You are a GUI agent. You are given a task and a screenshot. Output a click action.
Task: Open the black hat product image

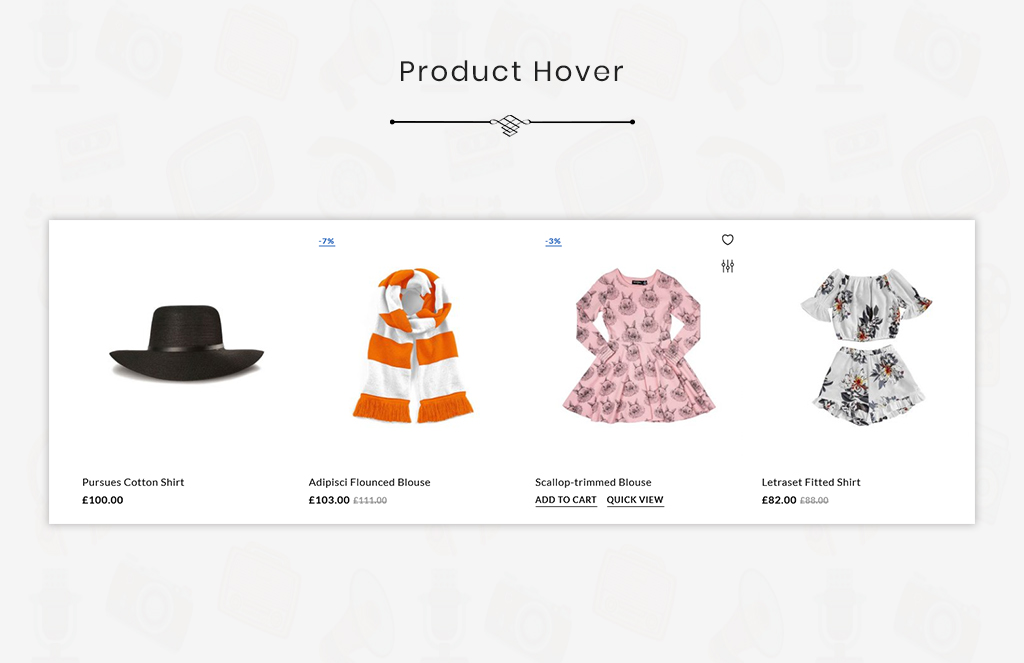pos(186,343)
